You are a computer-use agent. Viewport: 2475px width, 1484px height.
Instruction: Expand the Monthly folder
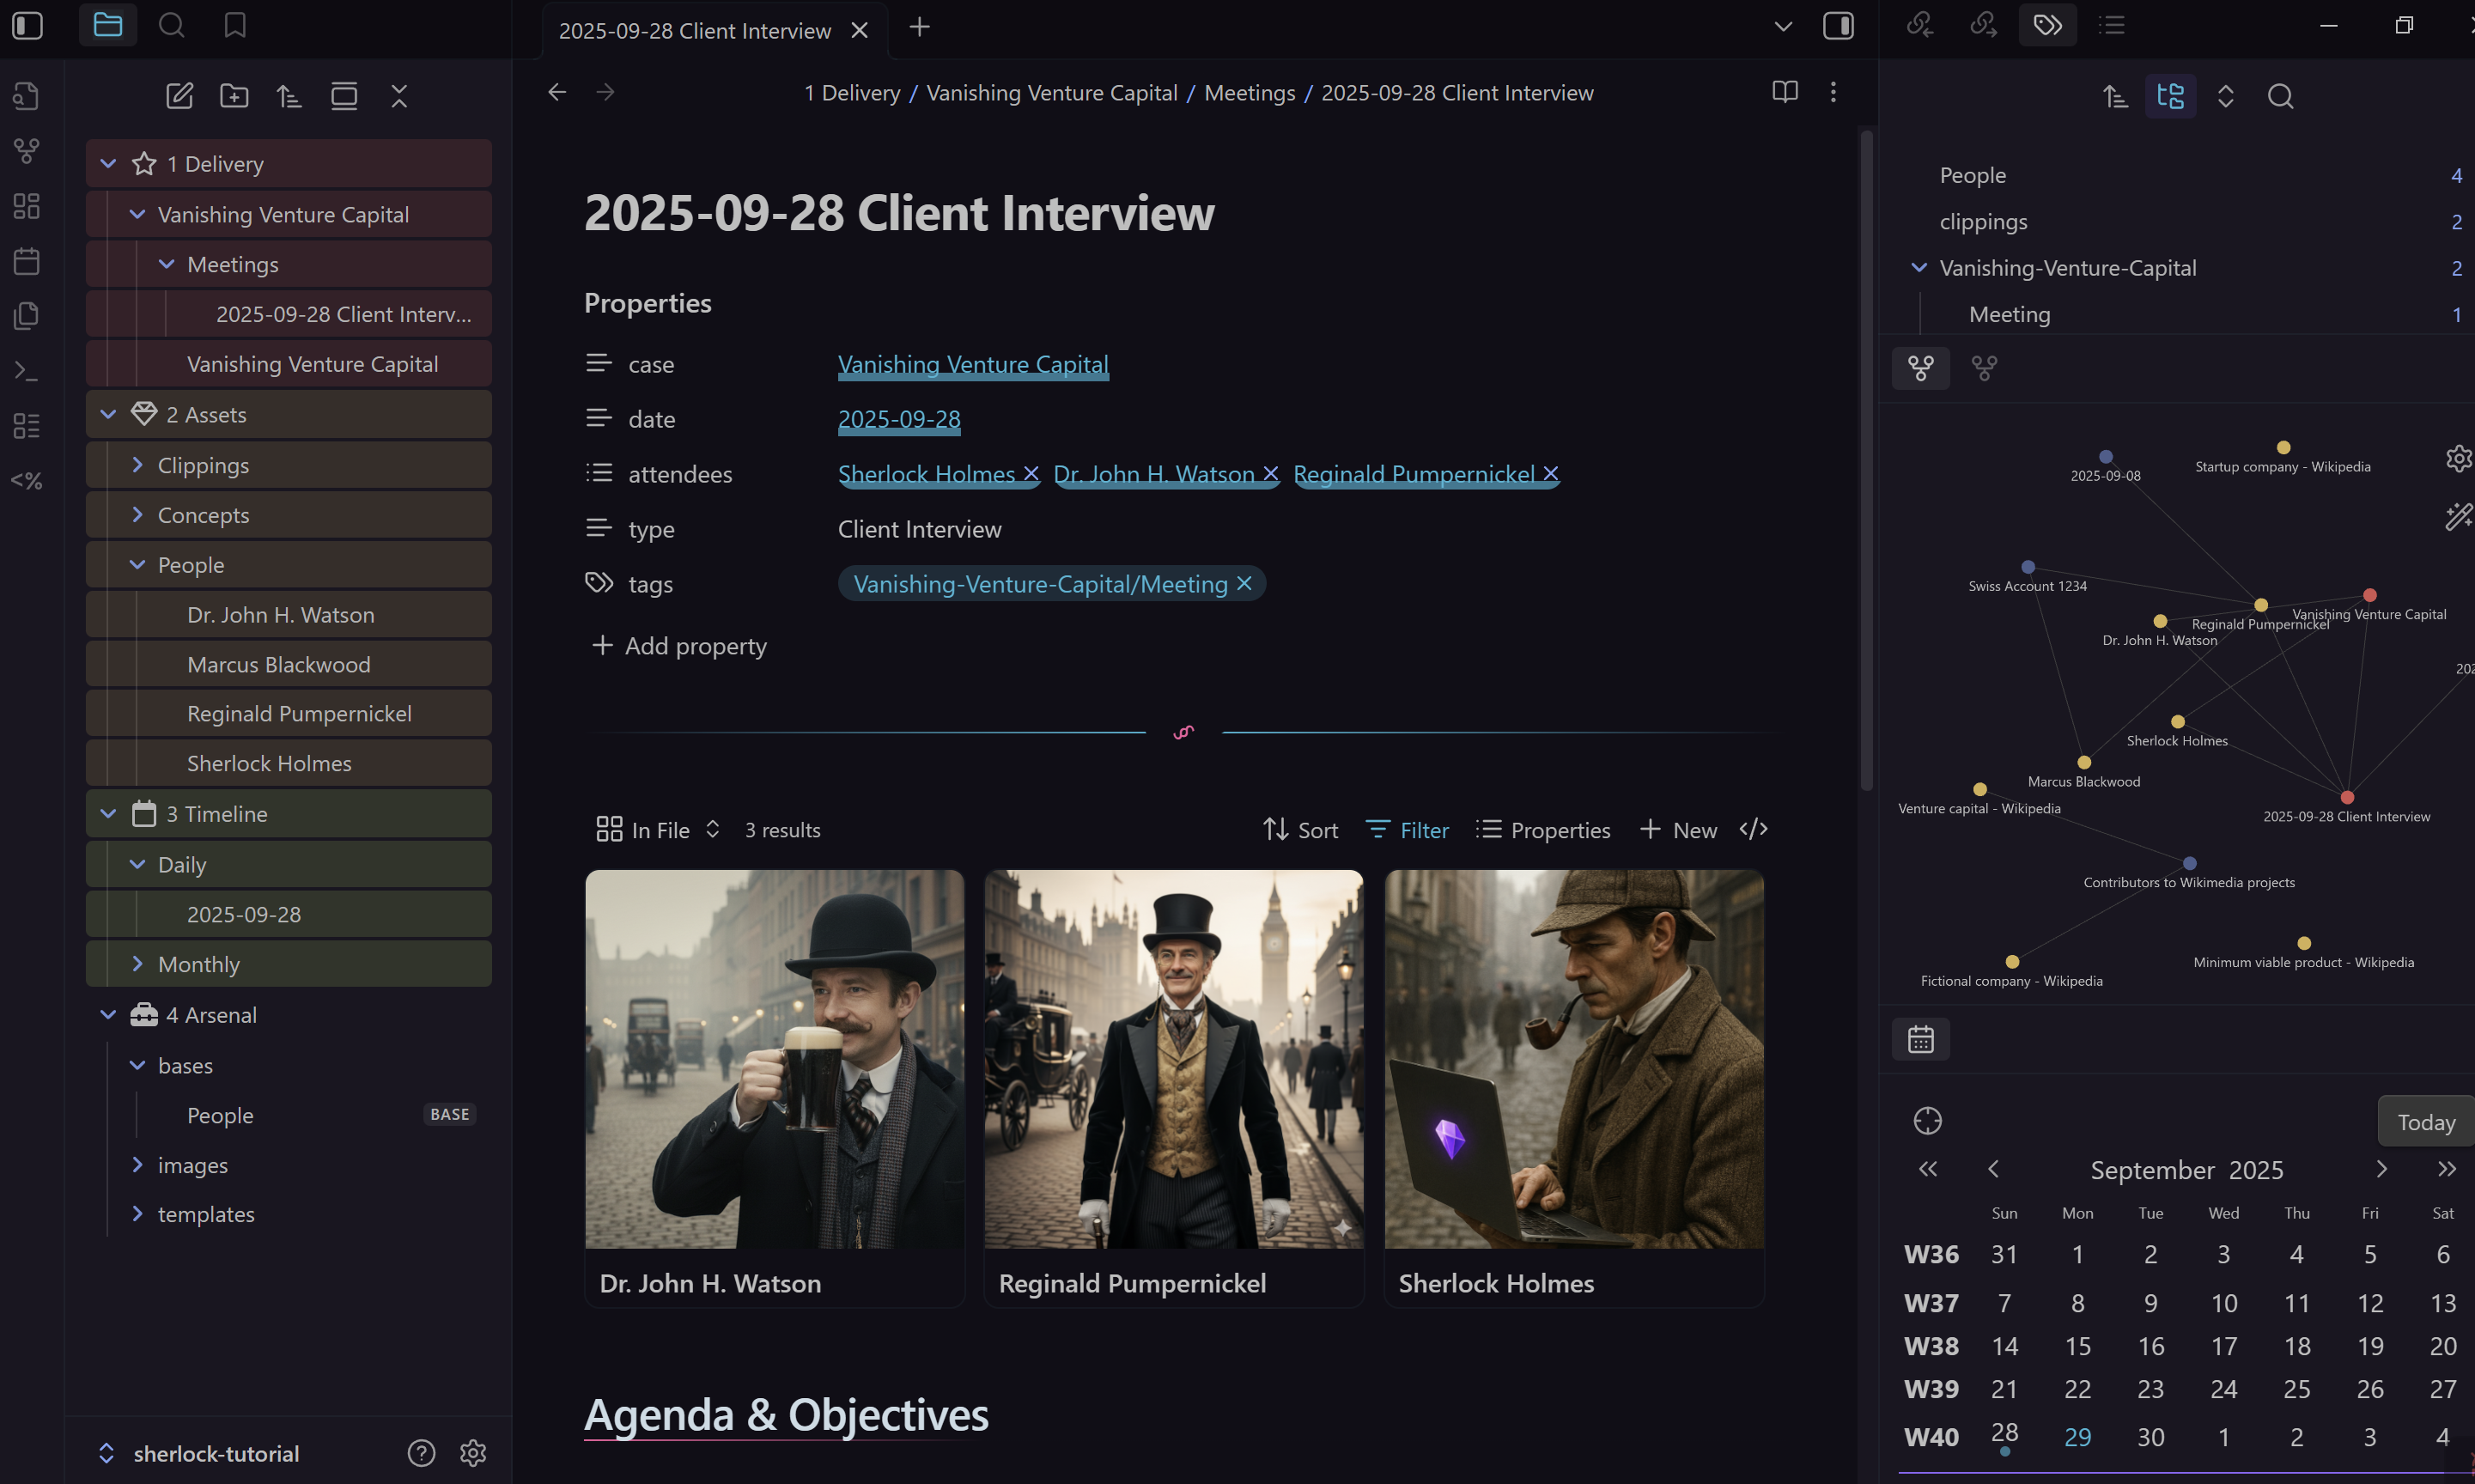point(137,963)
